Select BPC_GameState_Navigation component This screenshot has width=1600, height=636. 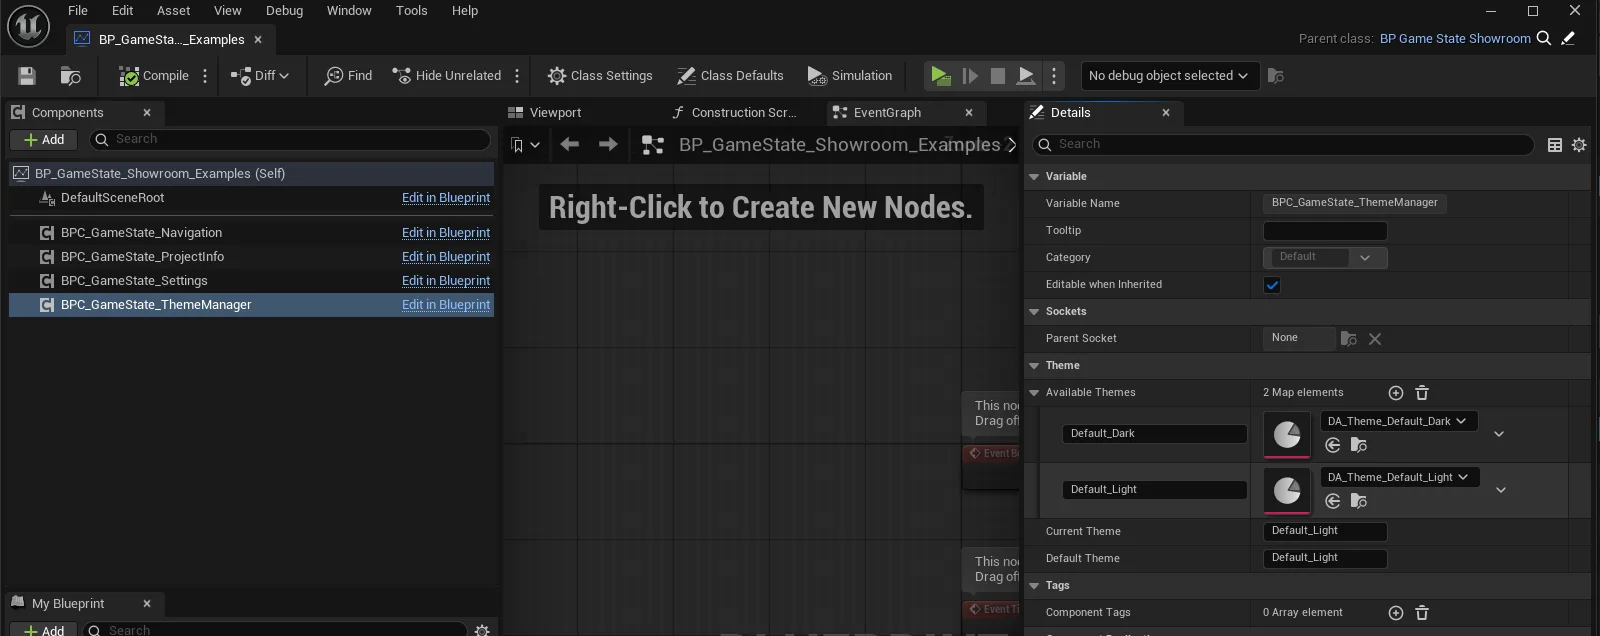click(x=141, y=233)
